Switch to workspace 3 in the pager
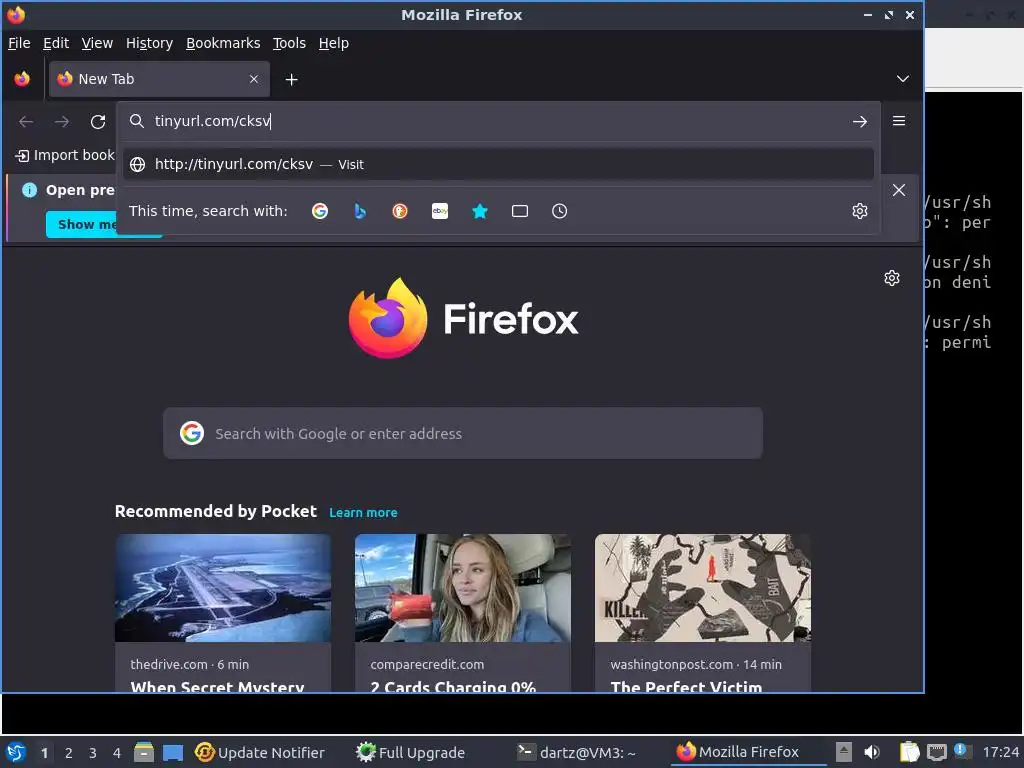Screen dimensions: 1024x768 click(x=93, y=753)
